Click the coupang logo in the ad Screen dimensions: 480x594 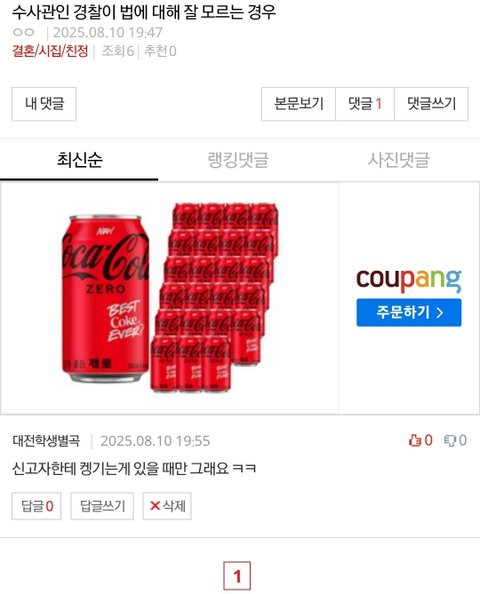point(409,280)
